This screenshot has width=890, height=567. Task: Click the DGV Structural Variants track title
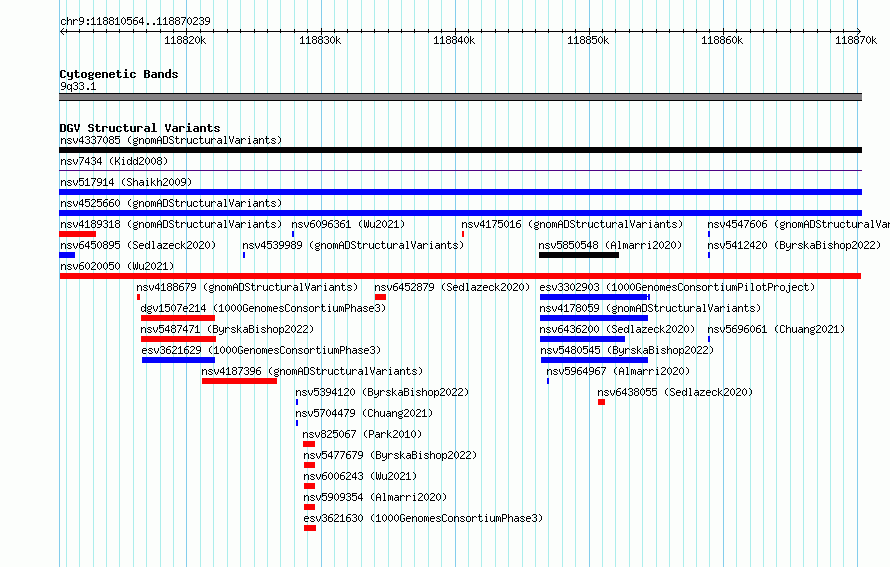tap(140, 128)
